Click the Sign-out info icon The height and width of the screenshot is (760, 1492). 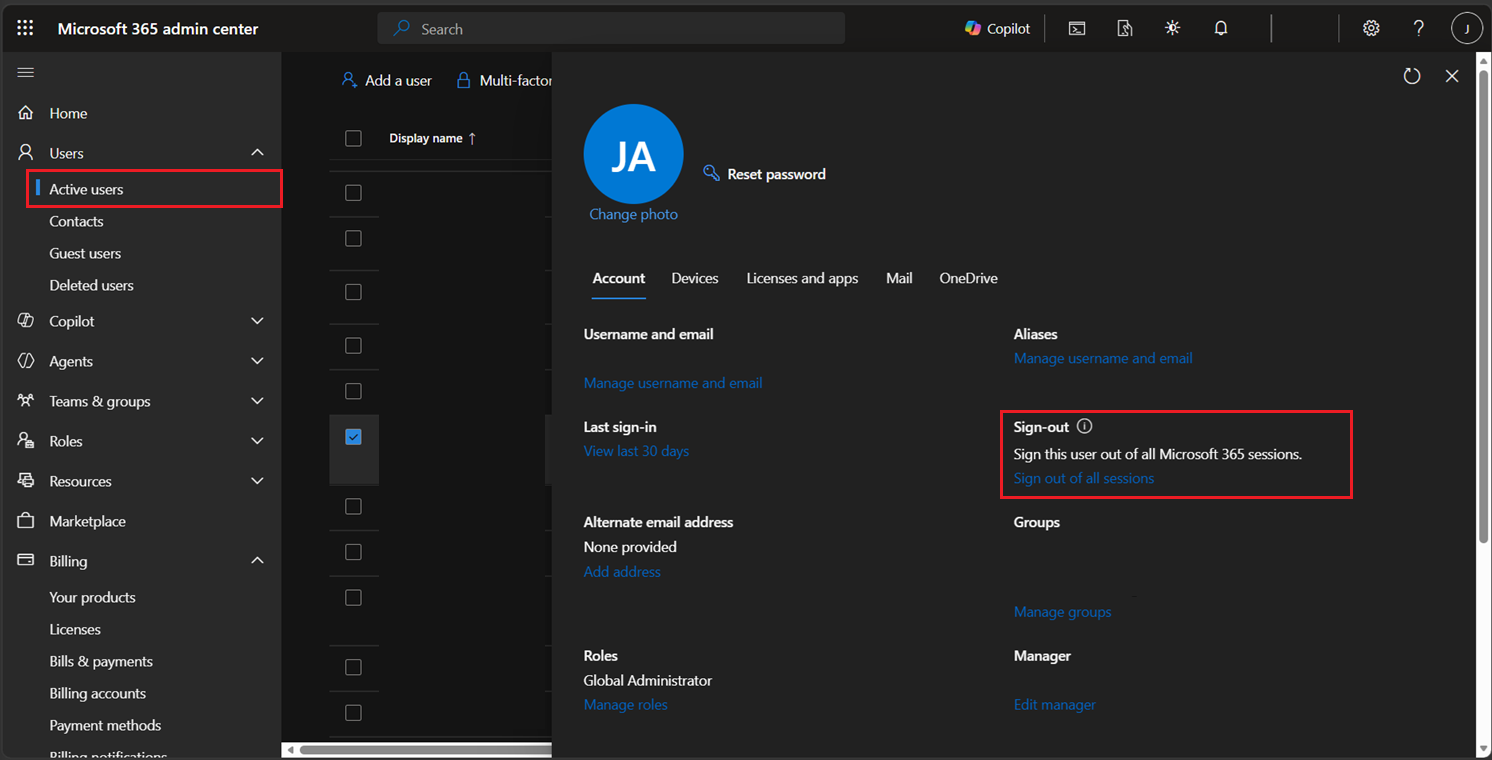[x=1085, y=427]
